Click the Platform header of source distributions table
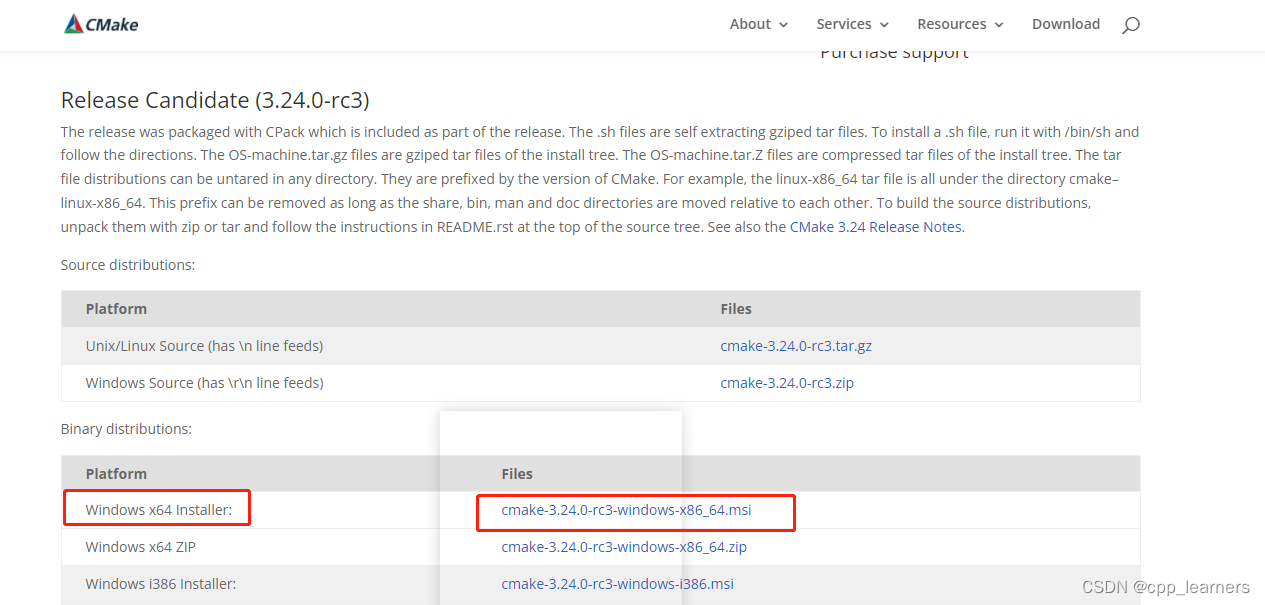 (x=116, y=308)
